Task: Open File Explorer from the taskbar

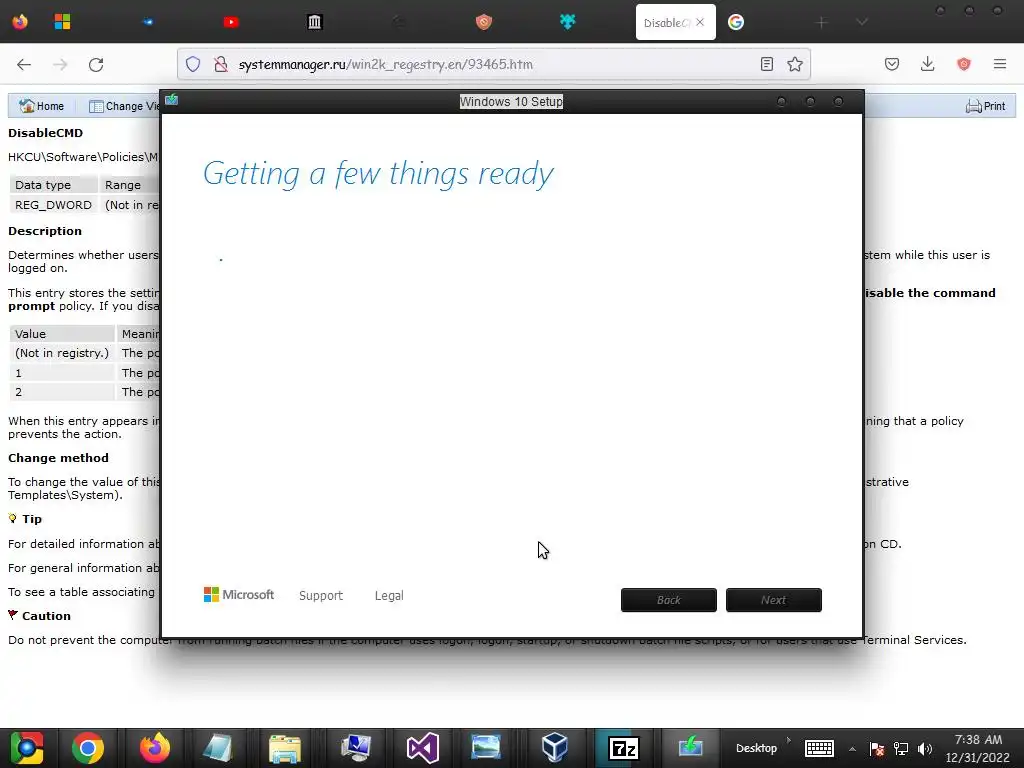Action: tap(285, 748)
